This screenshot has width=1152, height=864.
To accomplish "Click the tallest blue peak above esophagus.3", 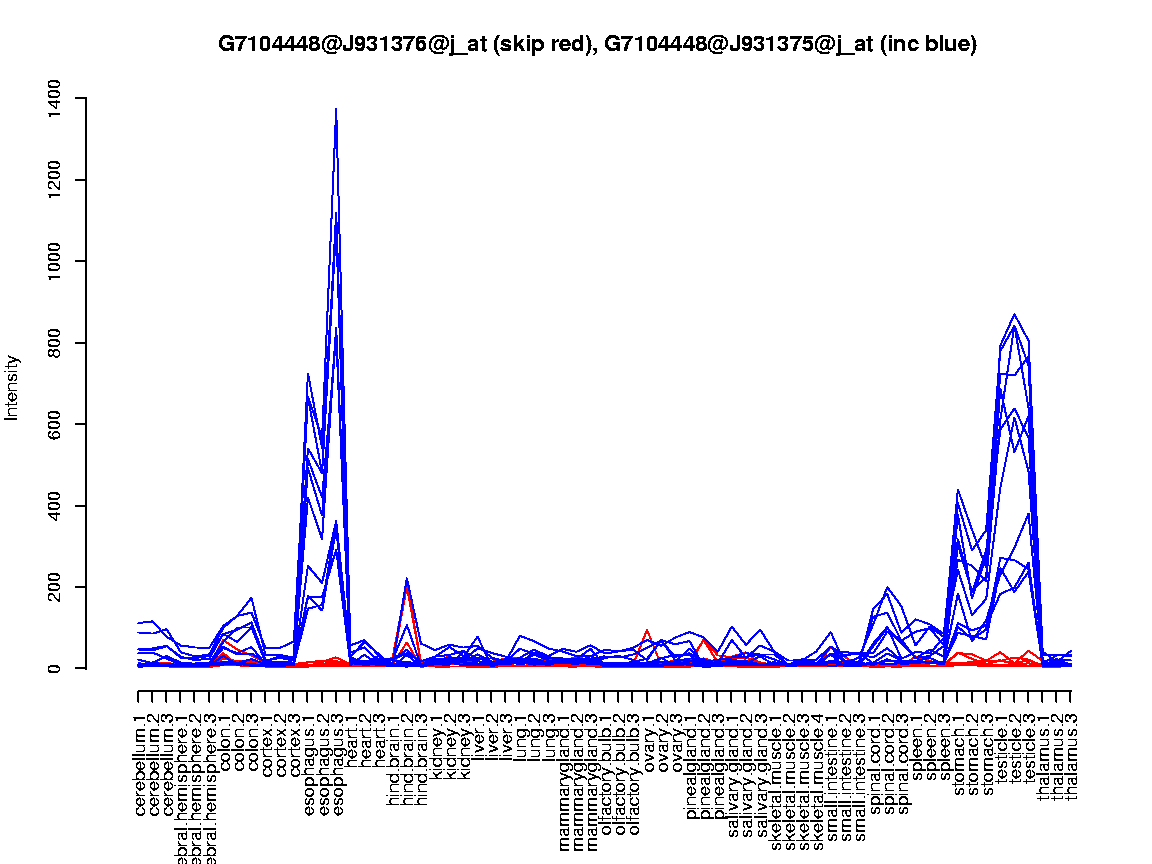I will point(336,110).
